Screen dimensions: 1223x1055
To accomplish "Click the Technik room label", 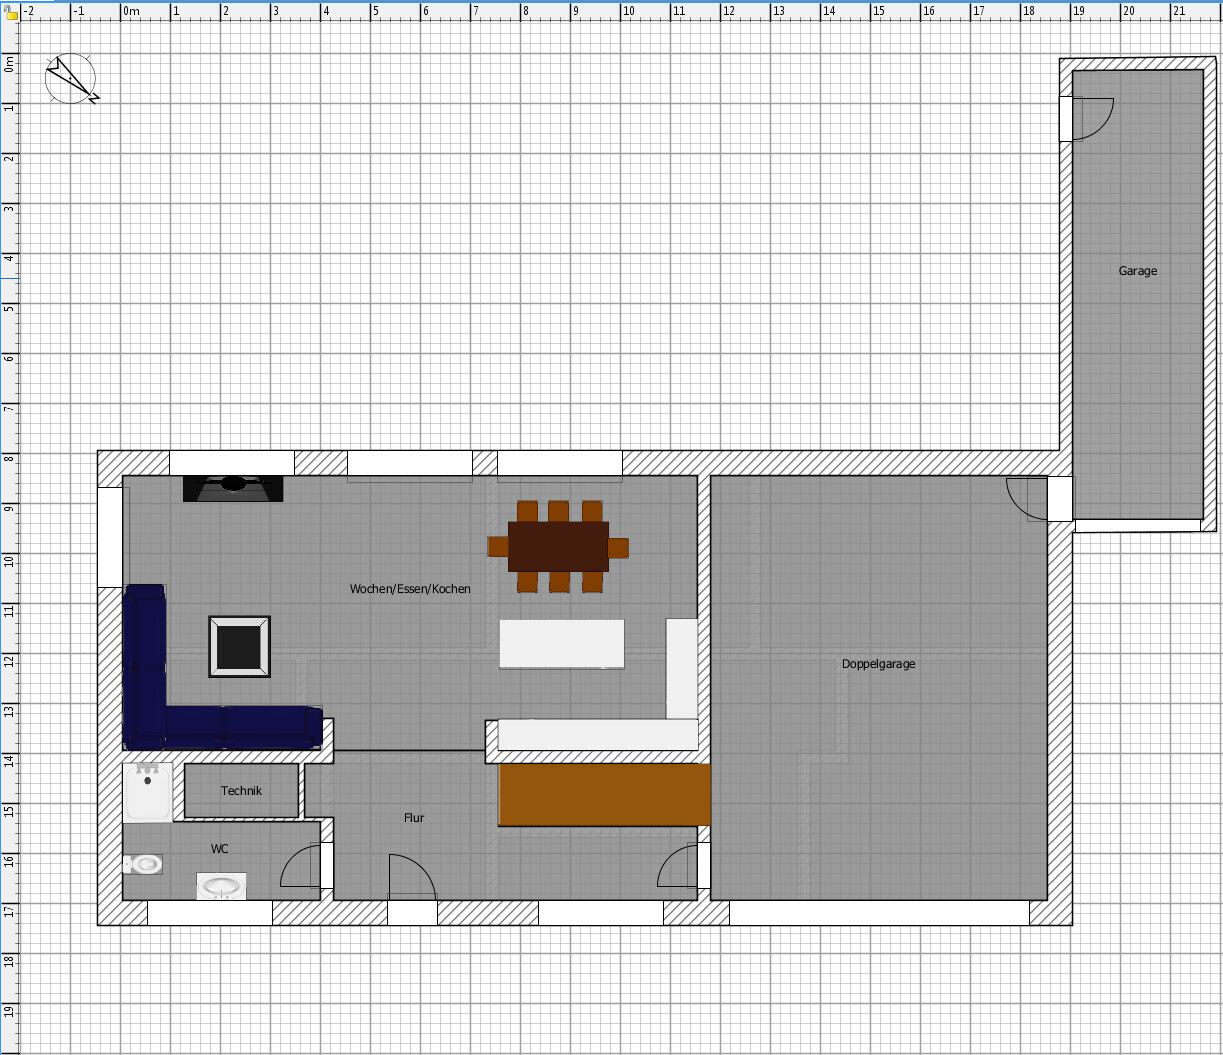I will [241, 791].
